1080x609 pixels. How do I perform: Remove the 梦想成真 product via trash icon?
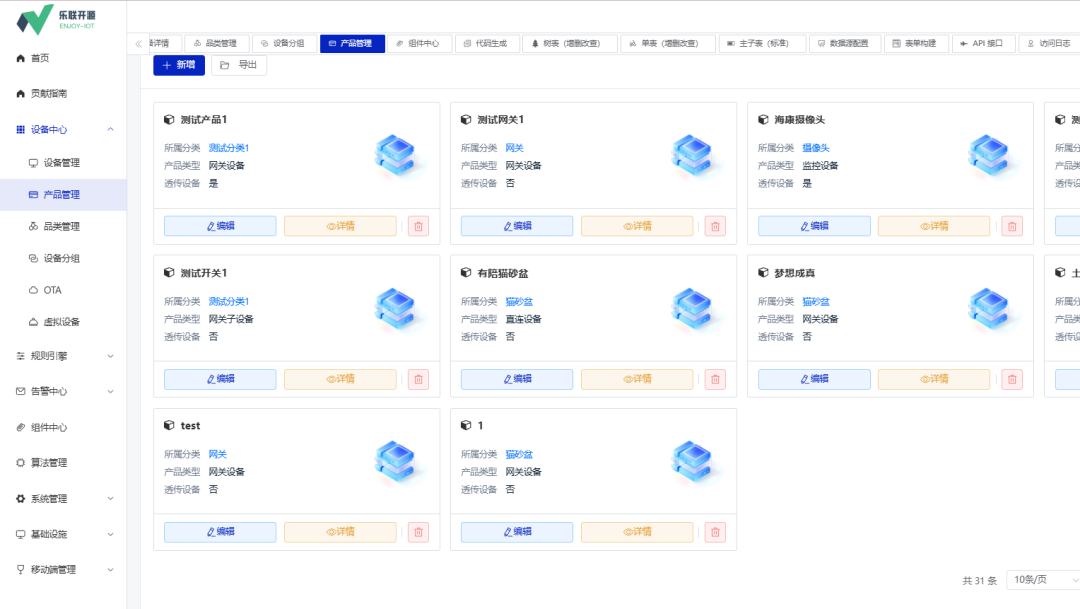tap(1012, 379)
